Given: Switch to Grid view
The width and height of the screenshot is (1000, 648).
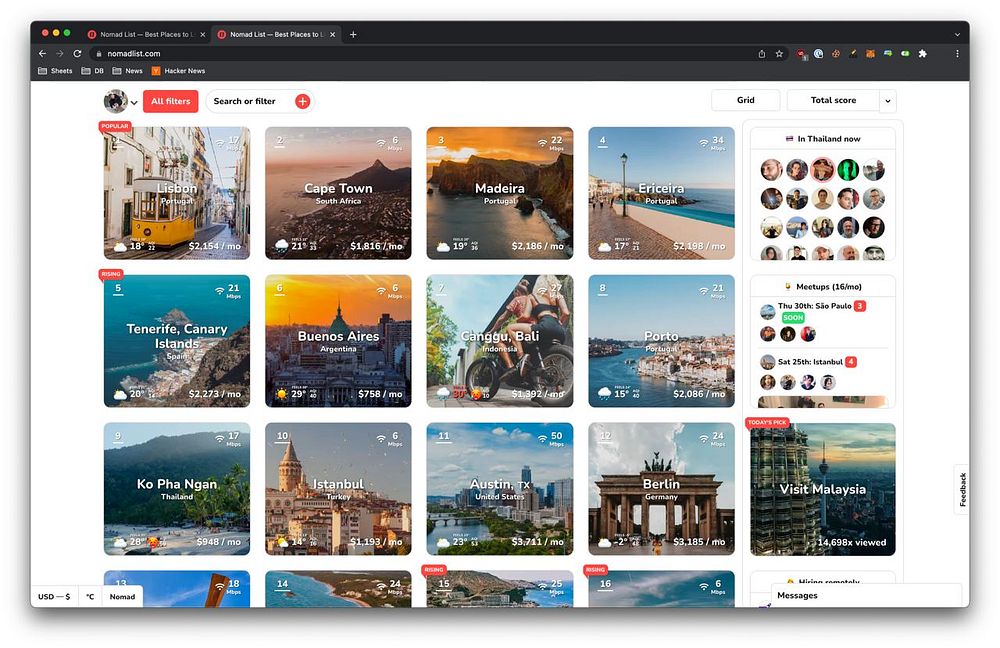Looking at the screenshot, I should 746,100.
